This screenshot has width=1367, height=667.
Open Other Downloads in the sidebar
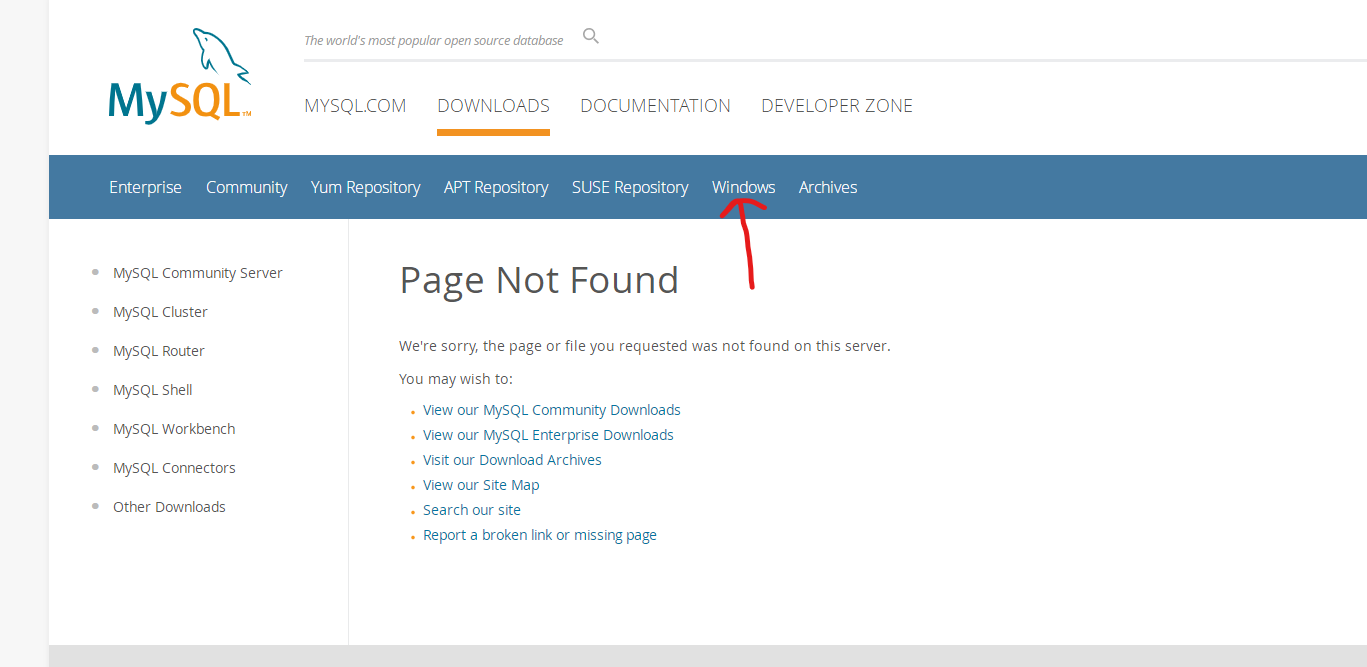coord(169,507)
